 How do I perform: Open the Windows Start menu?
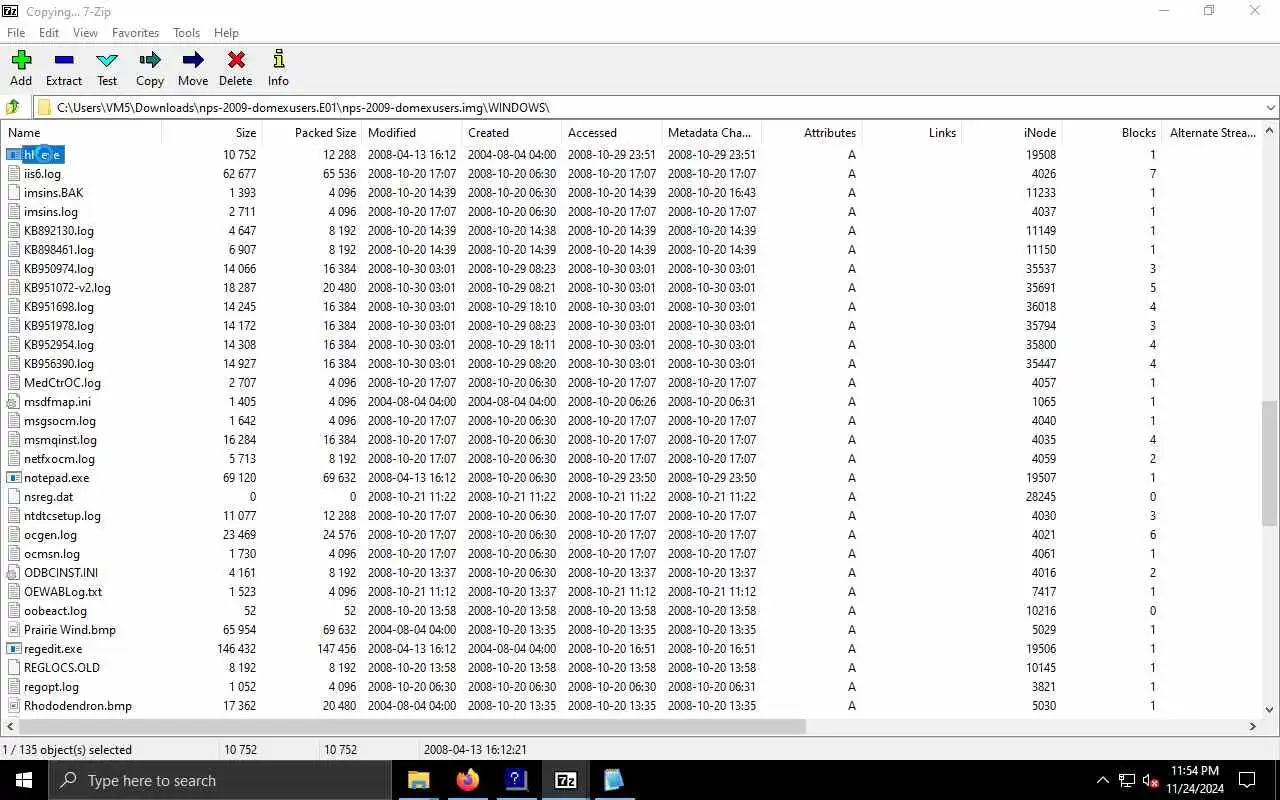pos(24,780)
